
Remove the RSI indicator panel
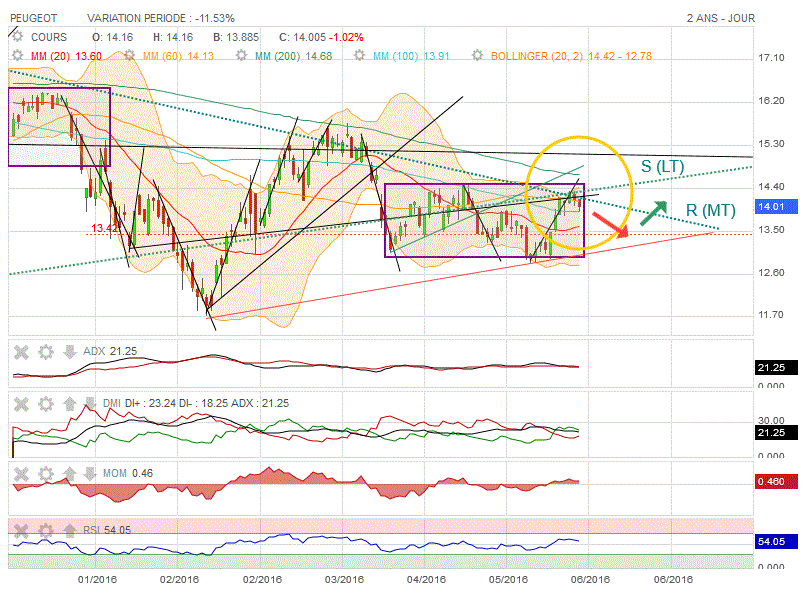(x=21, y=530)
